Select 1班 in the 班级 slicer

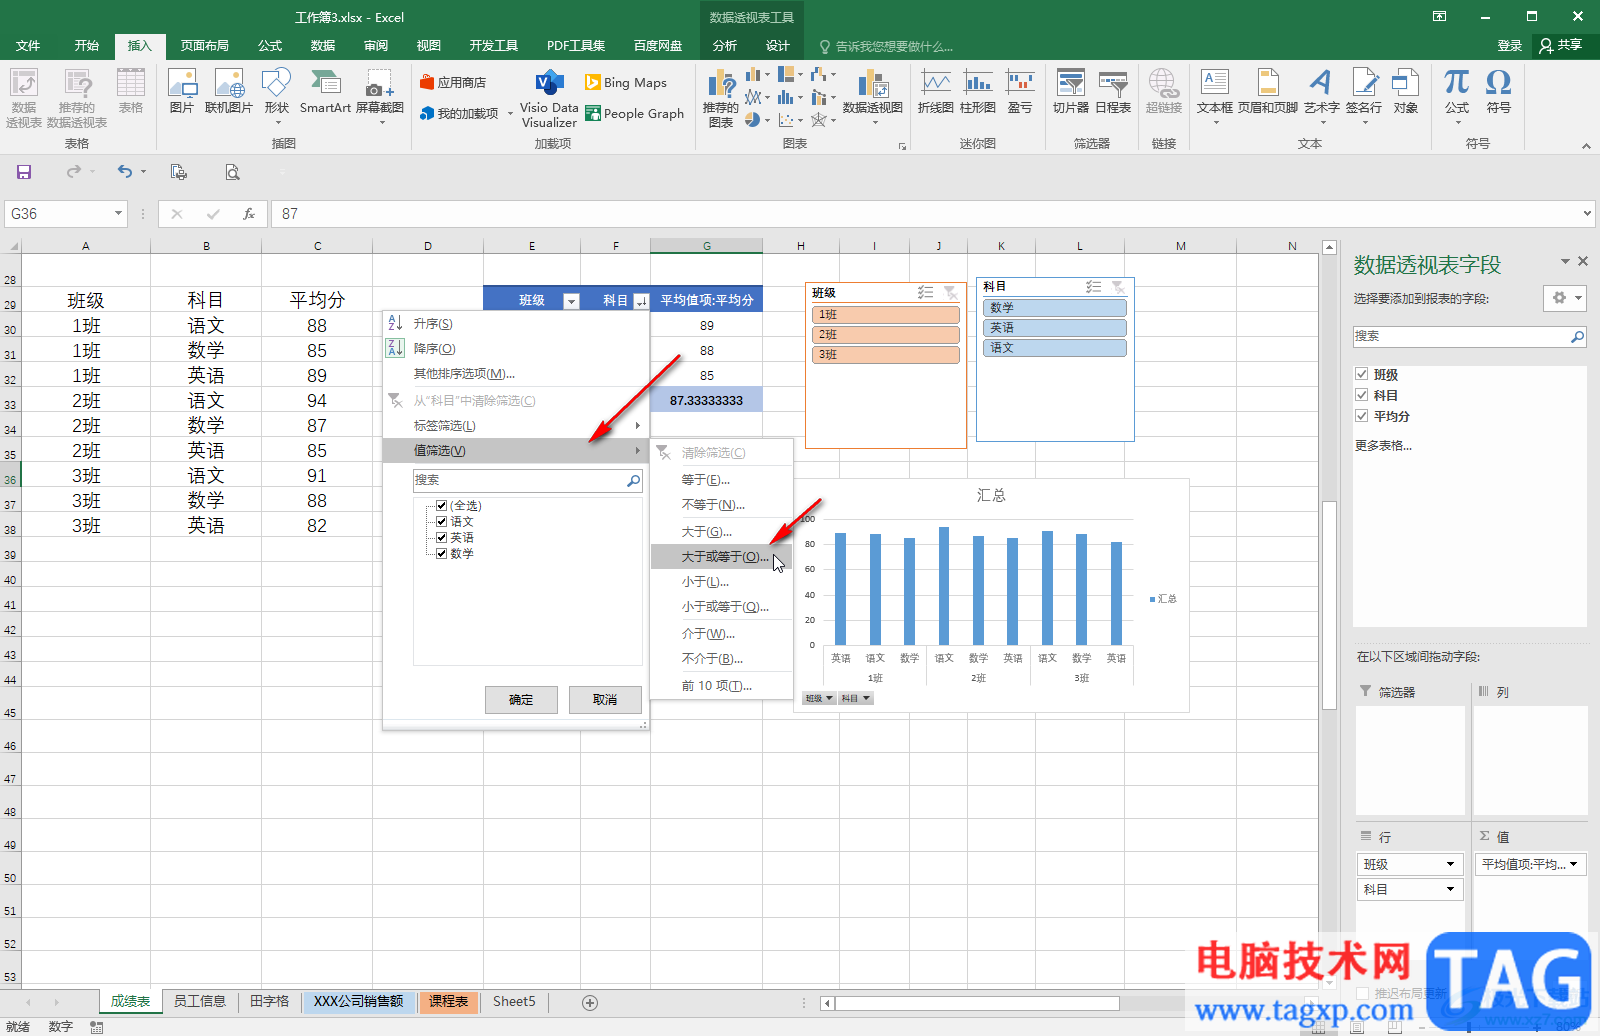[x=886, y=315]
